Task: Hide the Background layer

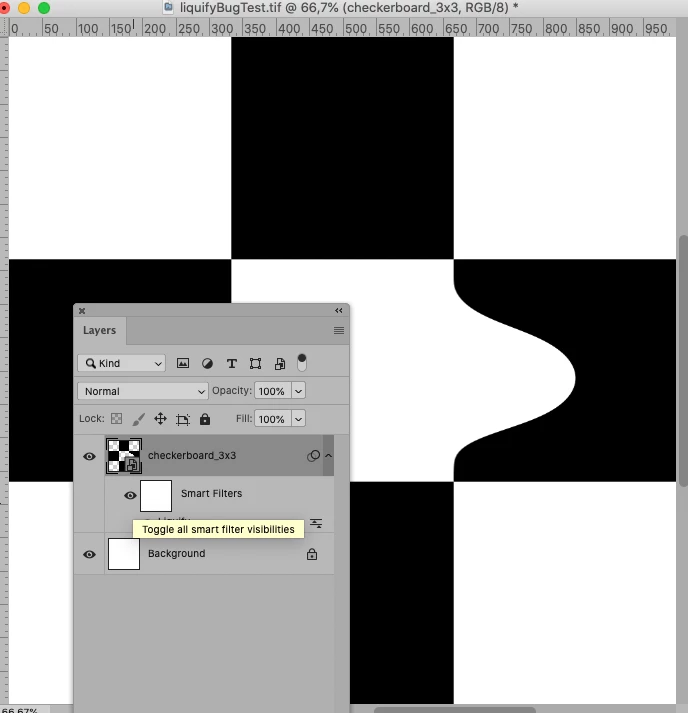Action: (x=89, y=554)
